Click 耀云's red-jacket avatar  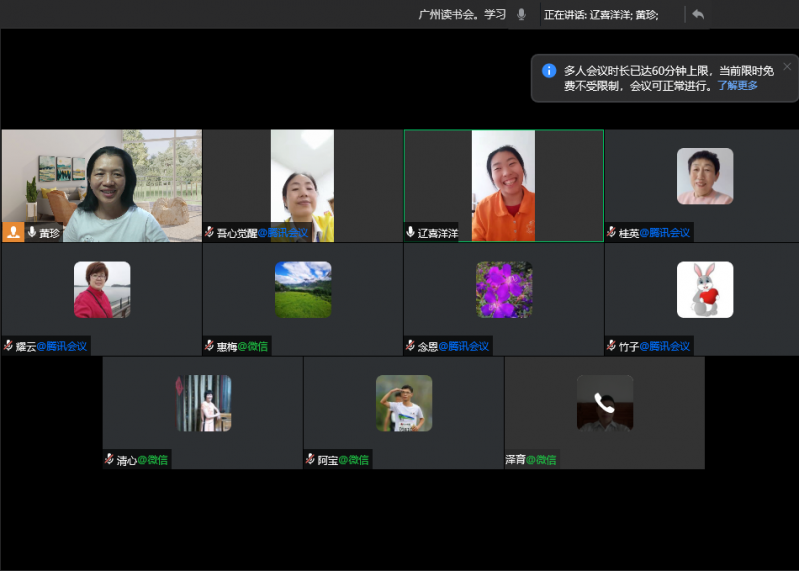pyautogui.click(x=101, y=290)
